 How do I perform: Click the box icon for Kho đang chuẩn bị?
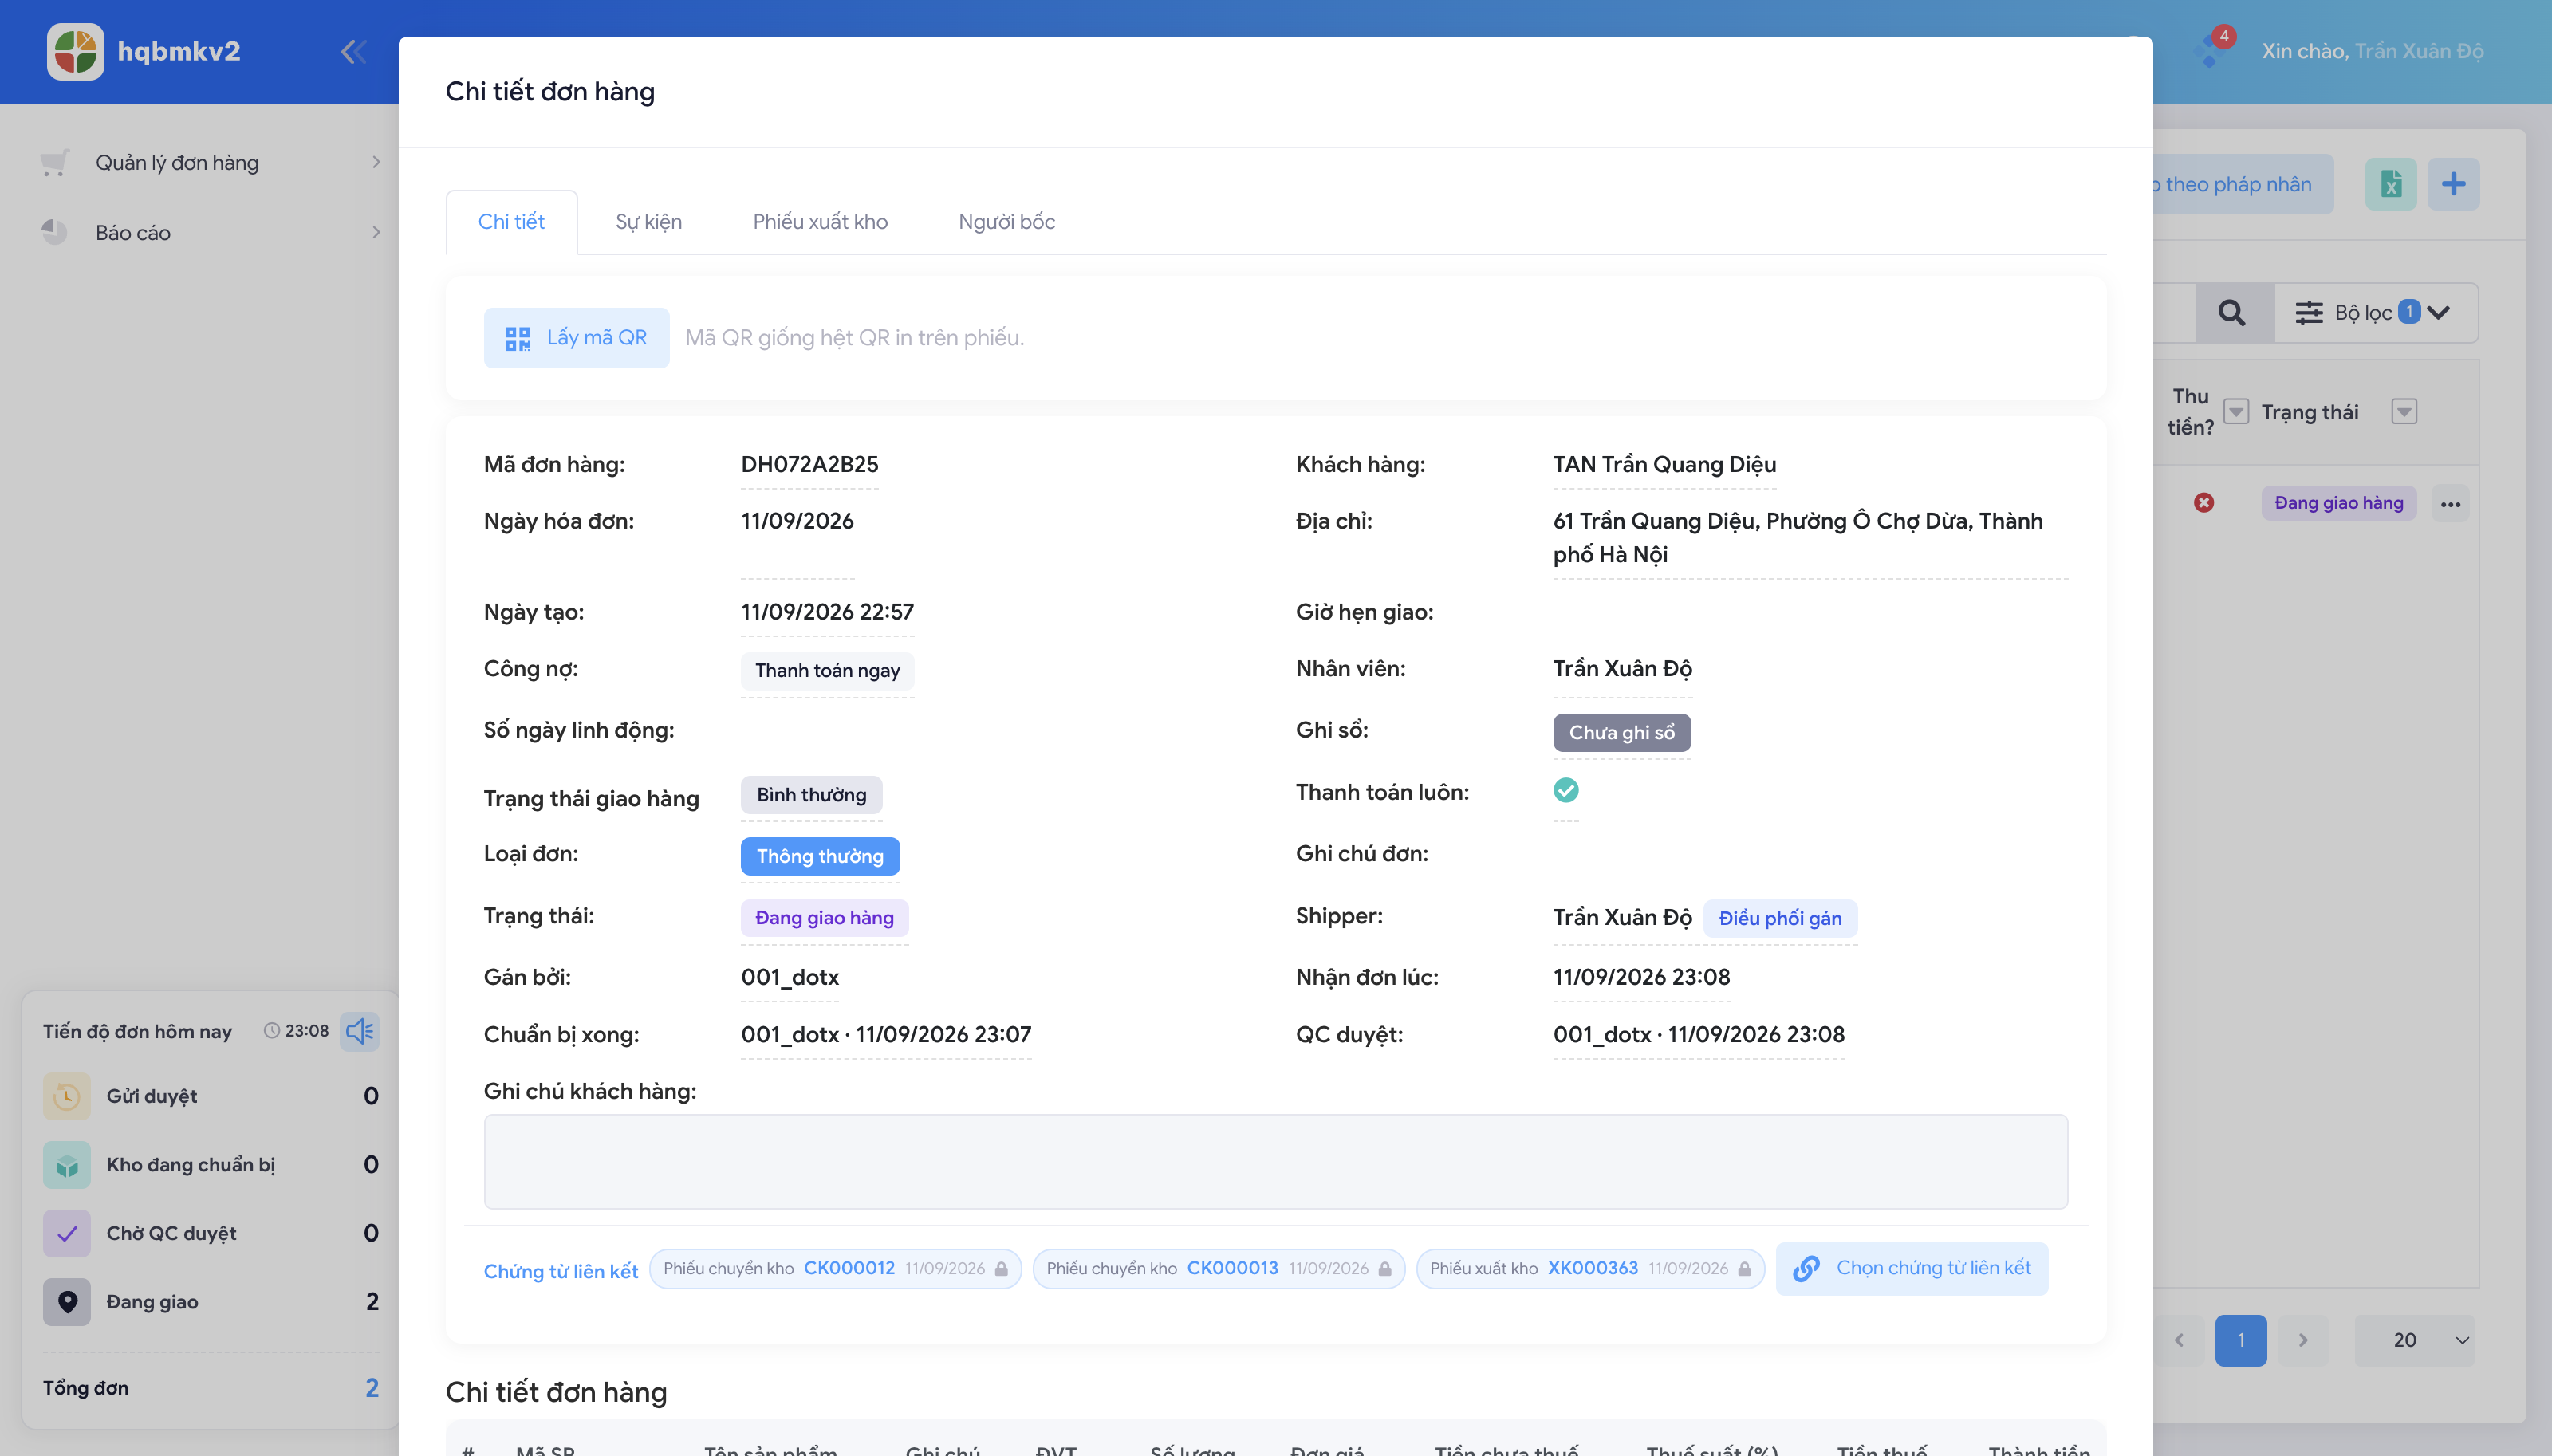67,1165
